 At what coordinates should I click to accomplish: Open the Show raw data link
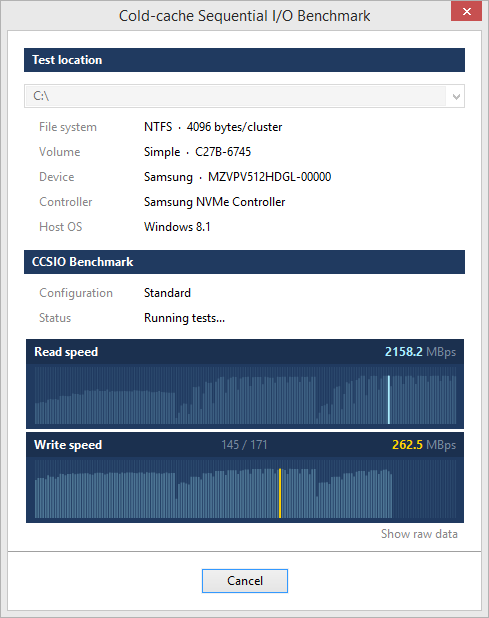pyautogui.click(x=419, y=534)
